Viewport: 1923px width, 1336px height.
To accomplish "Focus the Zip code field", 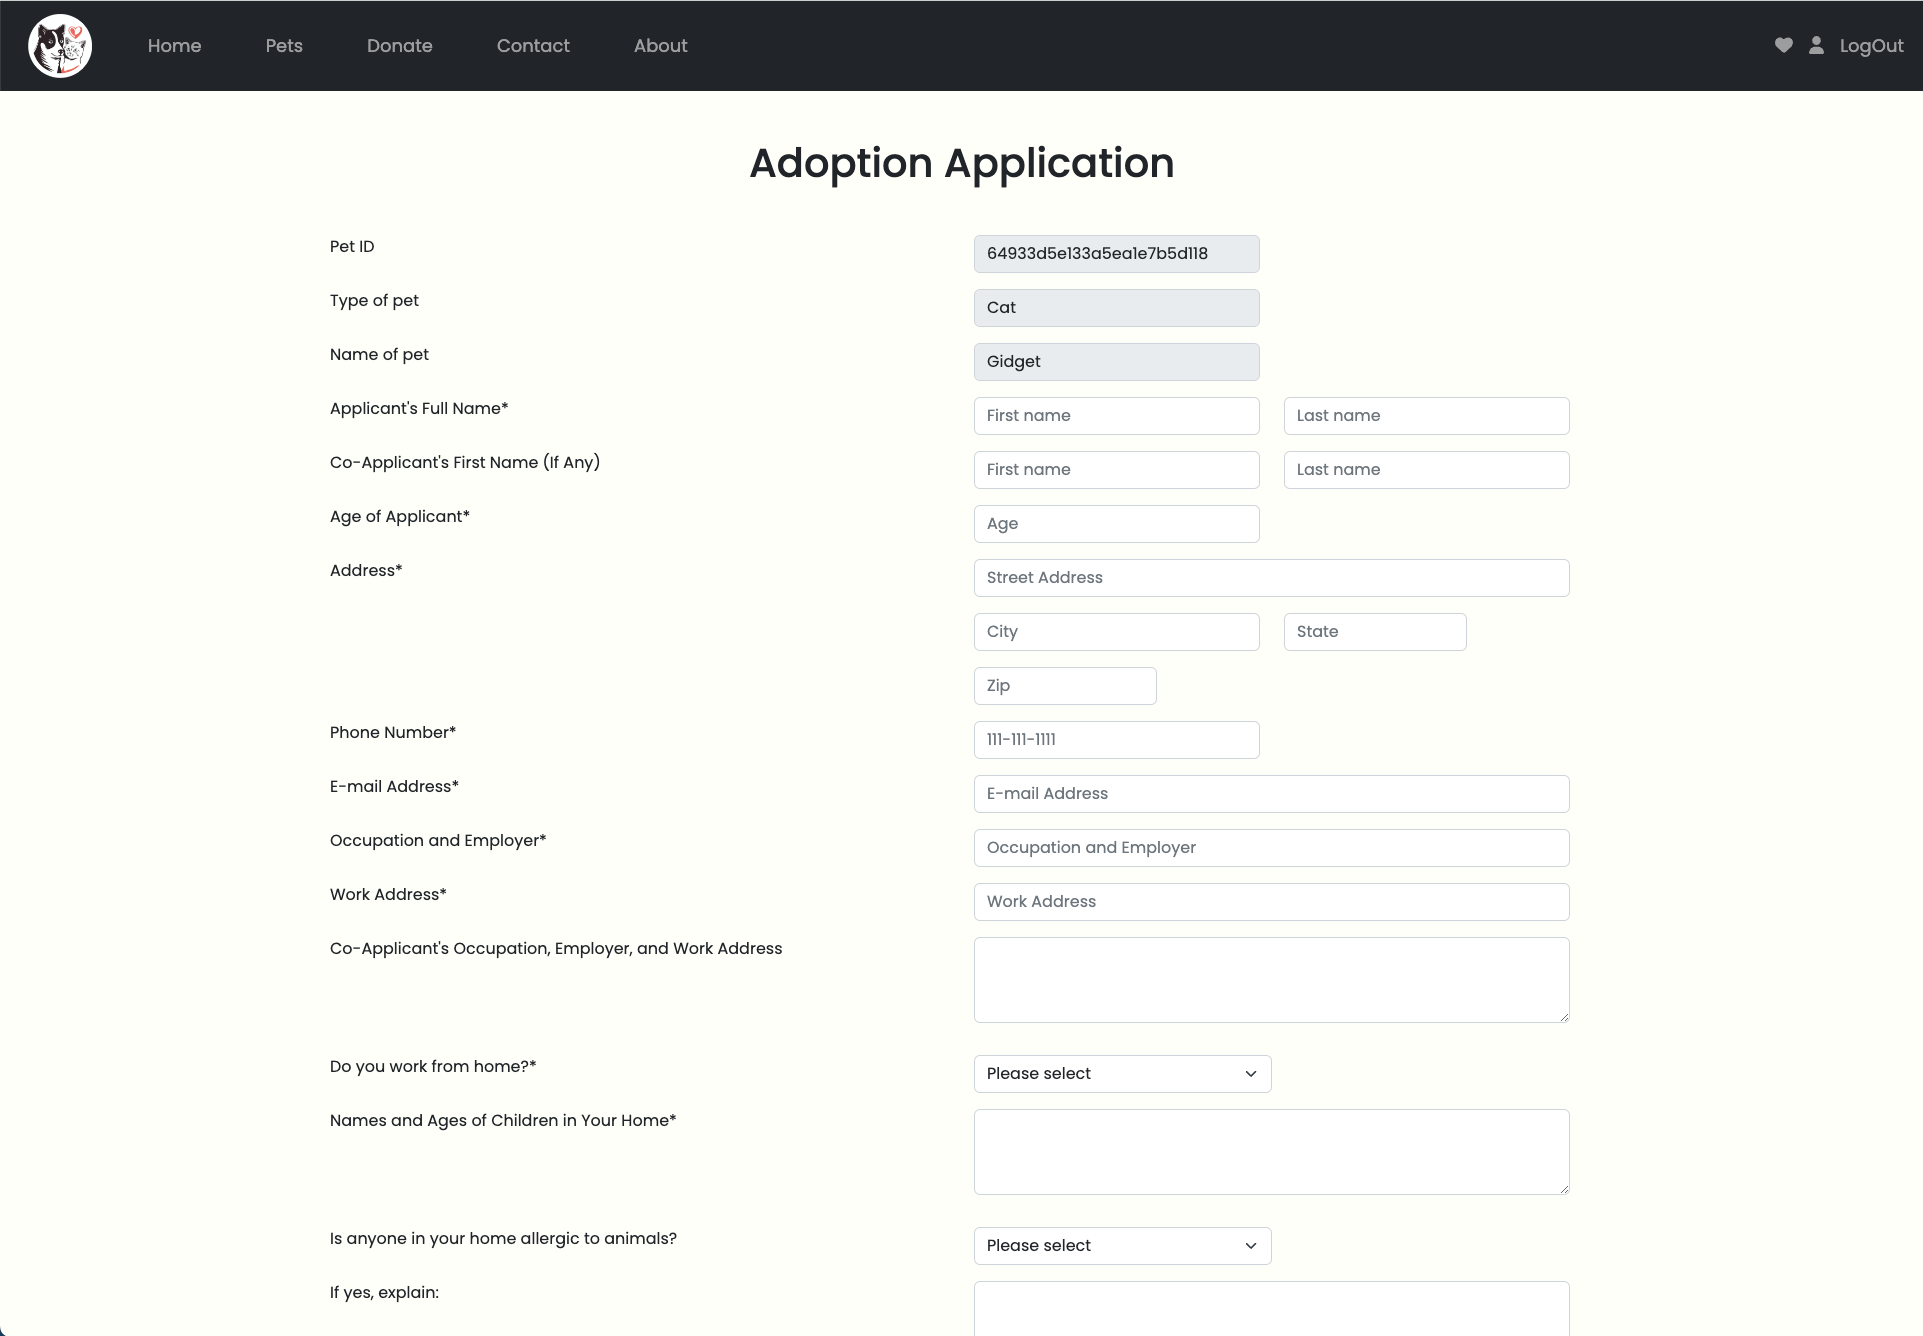I will tap(1065, 686).
